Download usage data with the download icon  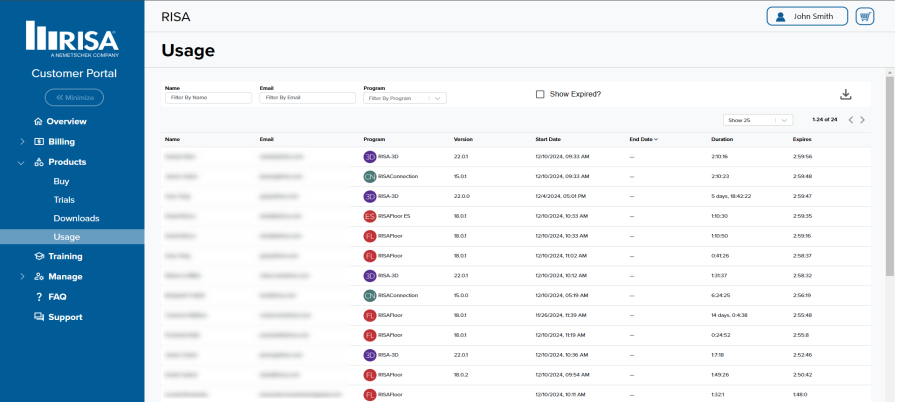click(x=846, y=94)
